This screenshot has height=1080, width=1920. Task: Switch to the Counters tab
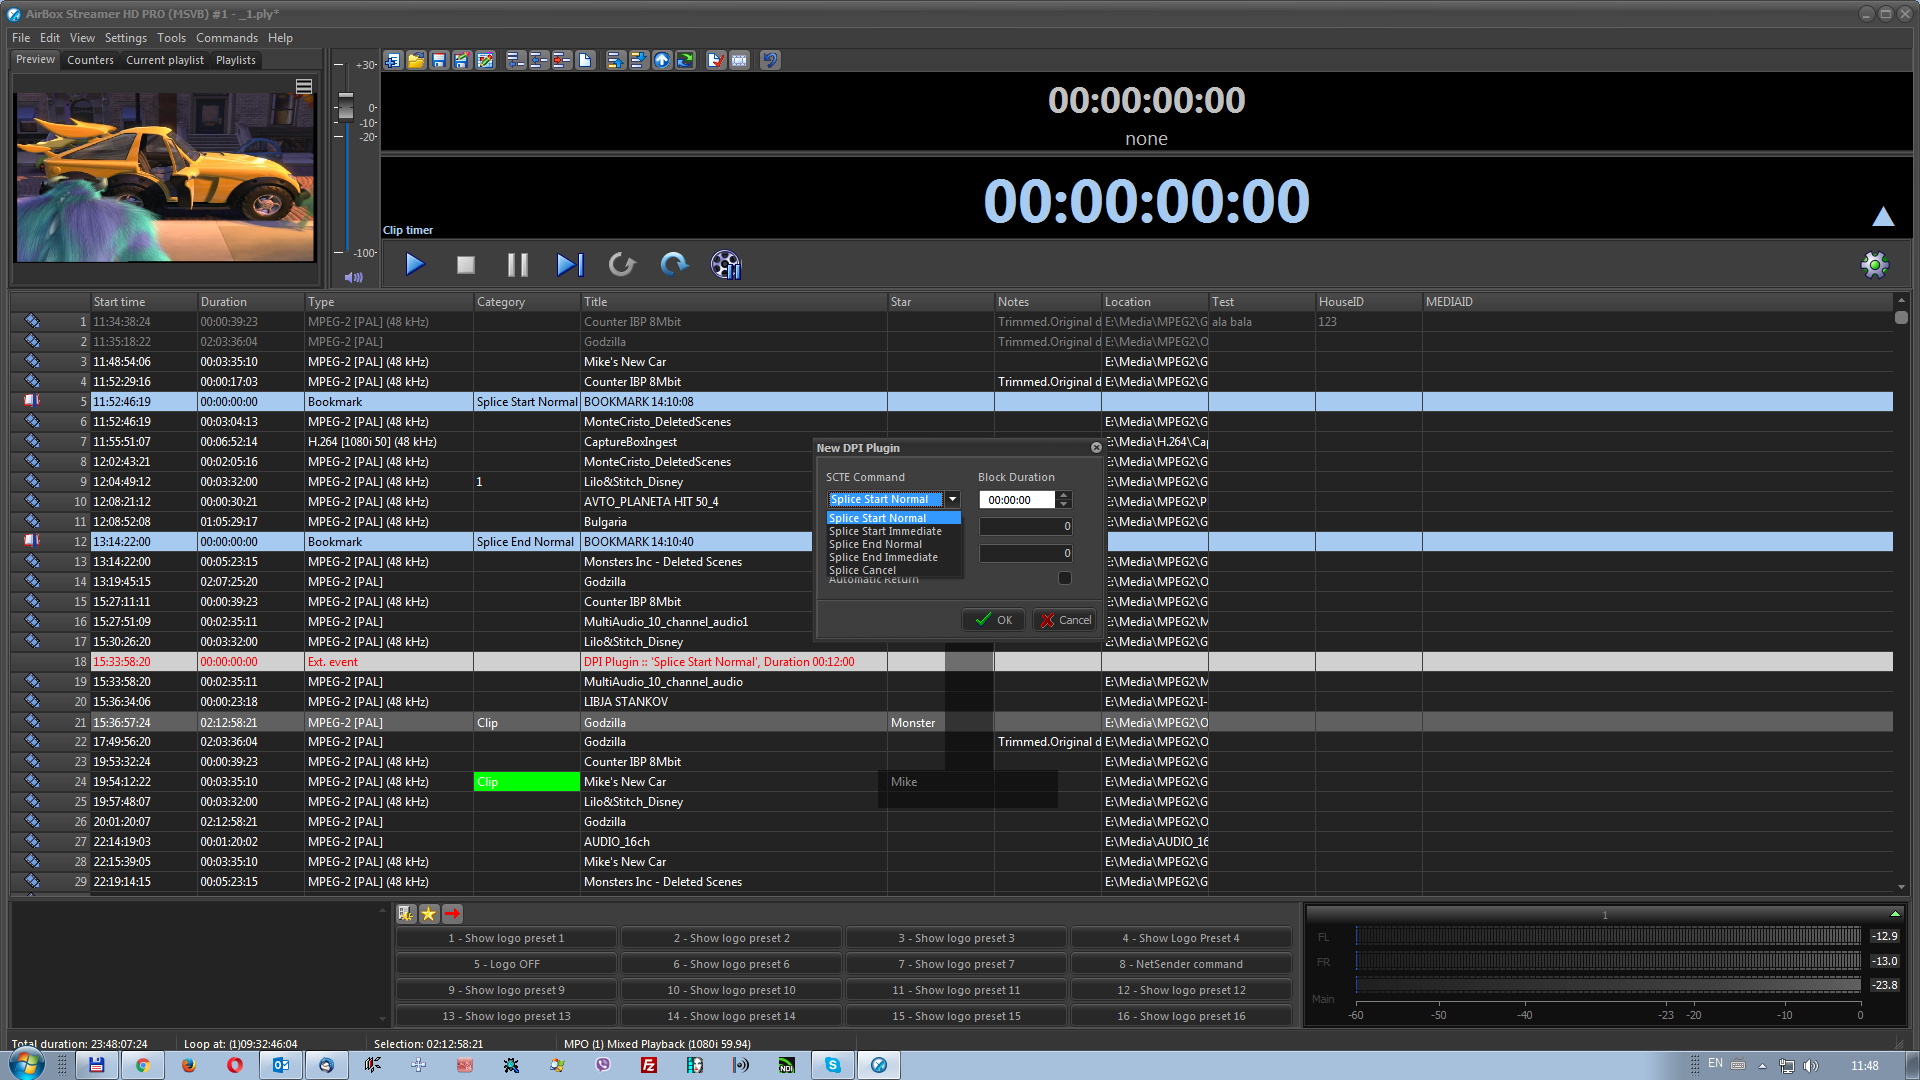coord(90,60)
